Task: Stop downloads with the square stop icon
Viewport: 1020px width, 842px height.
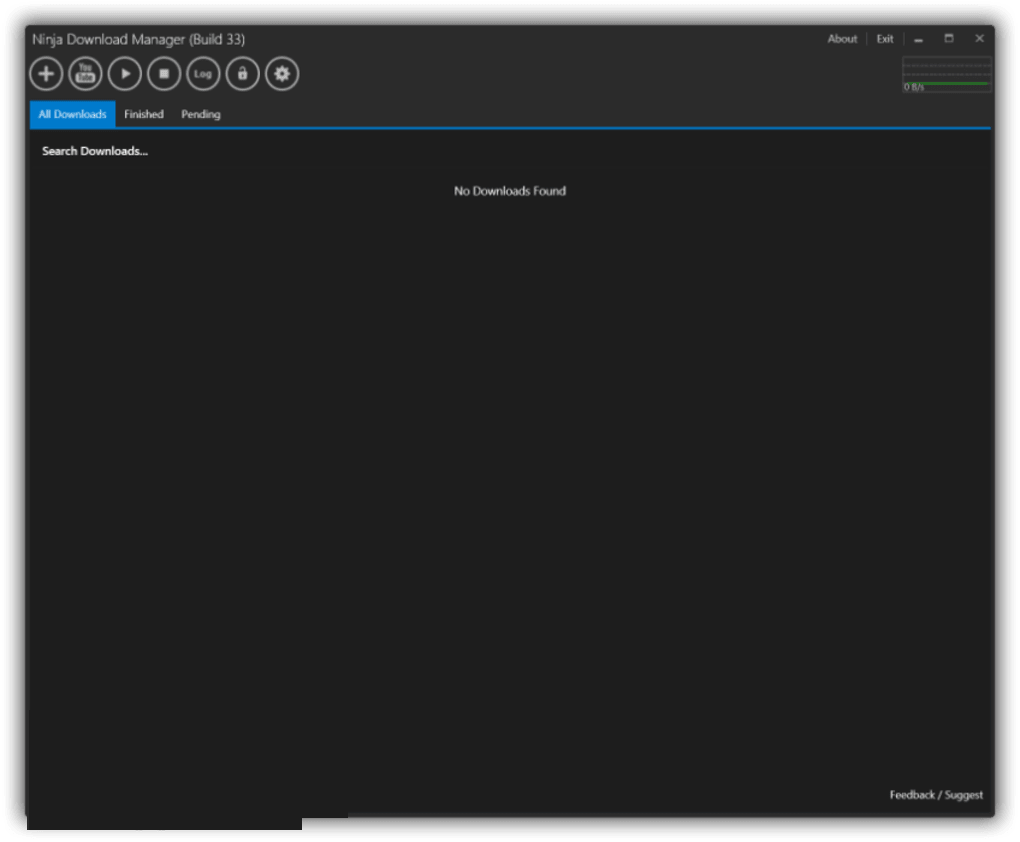Action: tap(164, 74)
